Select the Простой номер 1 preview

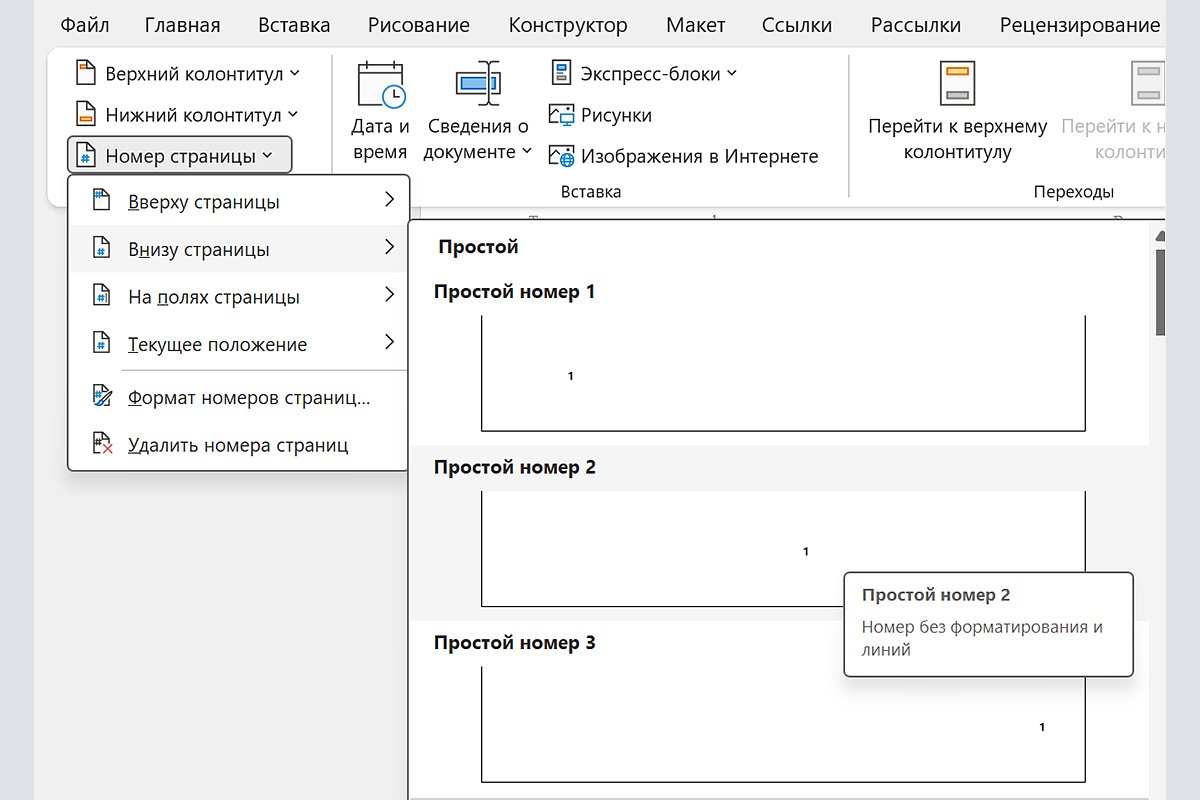(x=782, y=373)
